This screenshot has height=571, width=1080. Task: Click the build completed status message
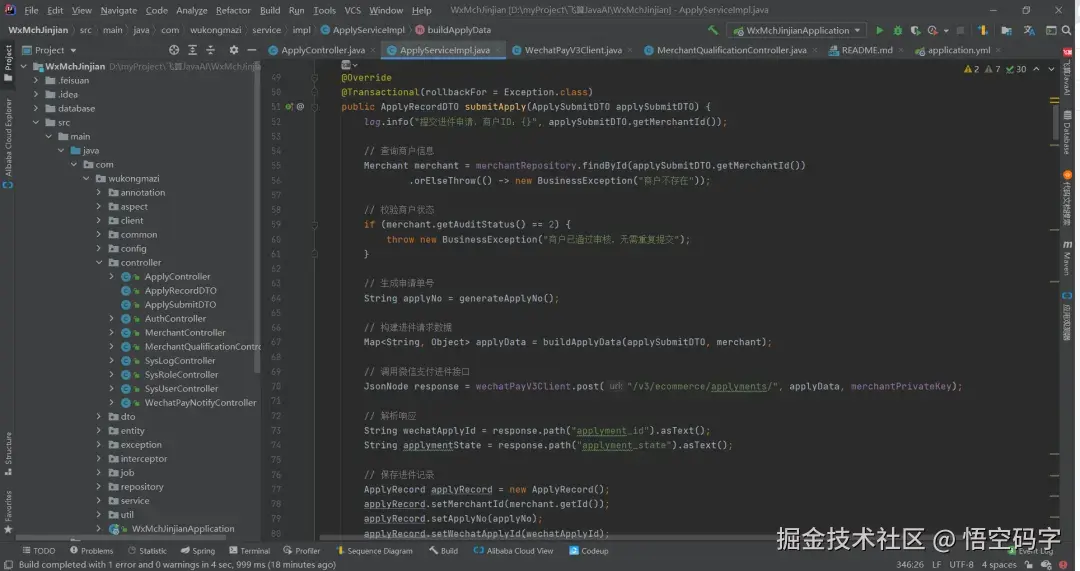177,565
